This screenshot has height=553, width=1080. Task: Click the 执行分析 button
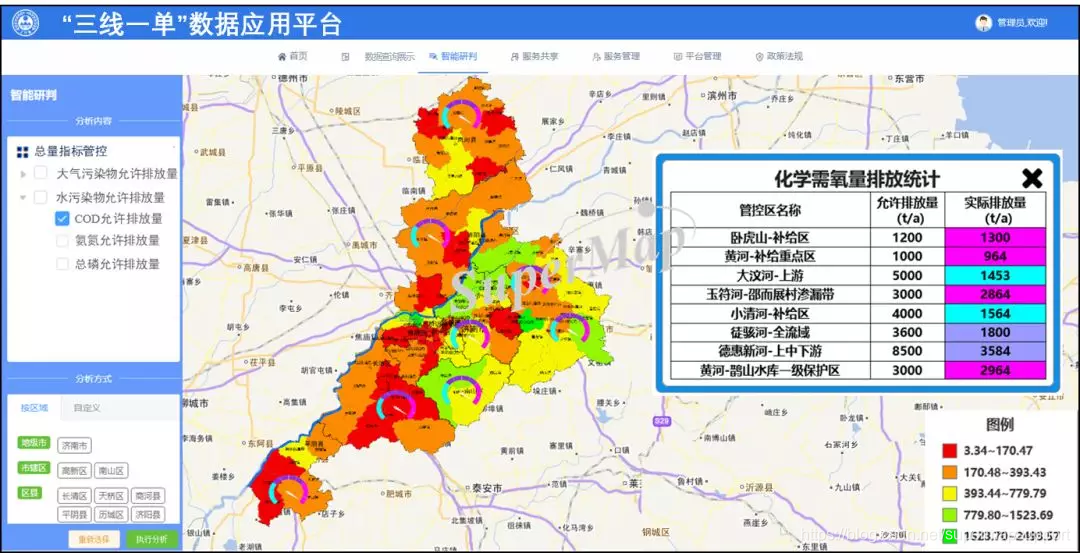[x=152, y=539]
